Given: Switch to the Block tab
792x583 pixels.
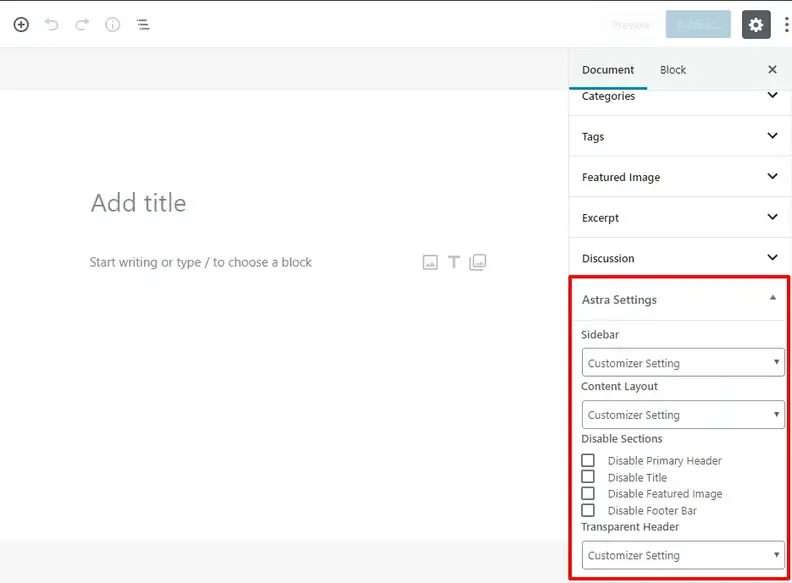Looking at the screenshot, I should click(673, 70).
